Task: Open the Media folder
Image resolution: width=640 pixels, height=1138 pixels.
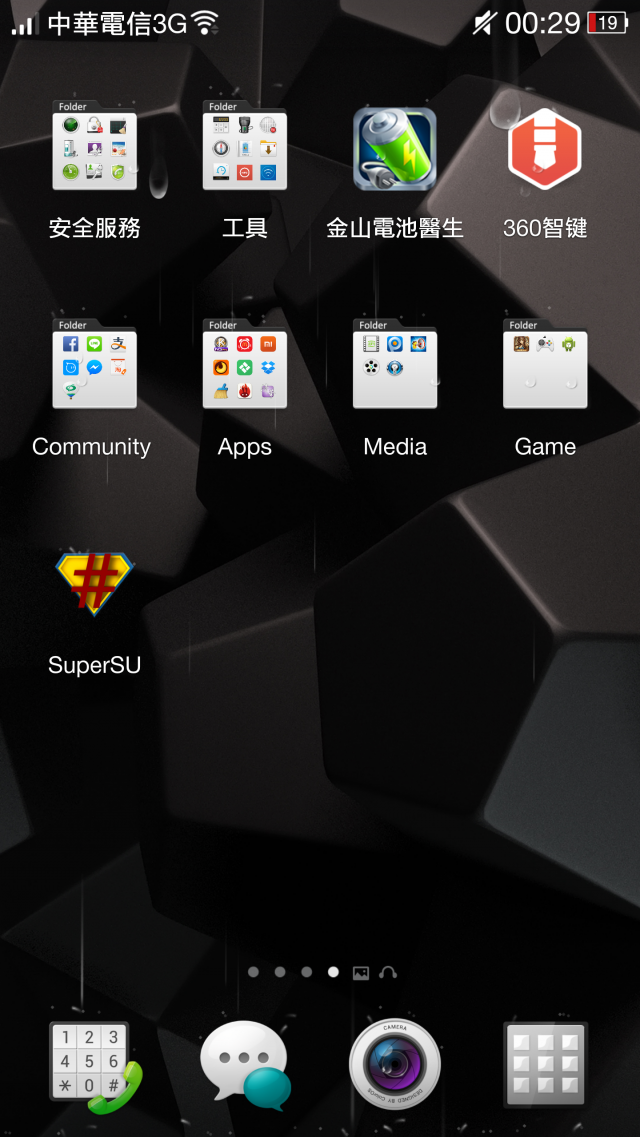Action: [x=395, y=364]
